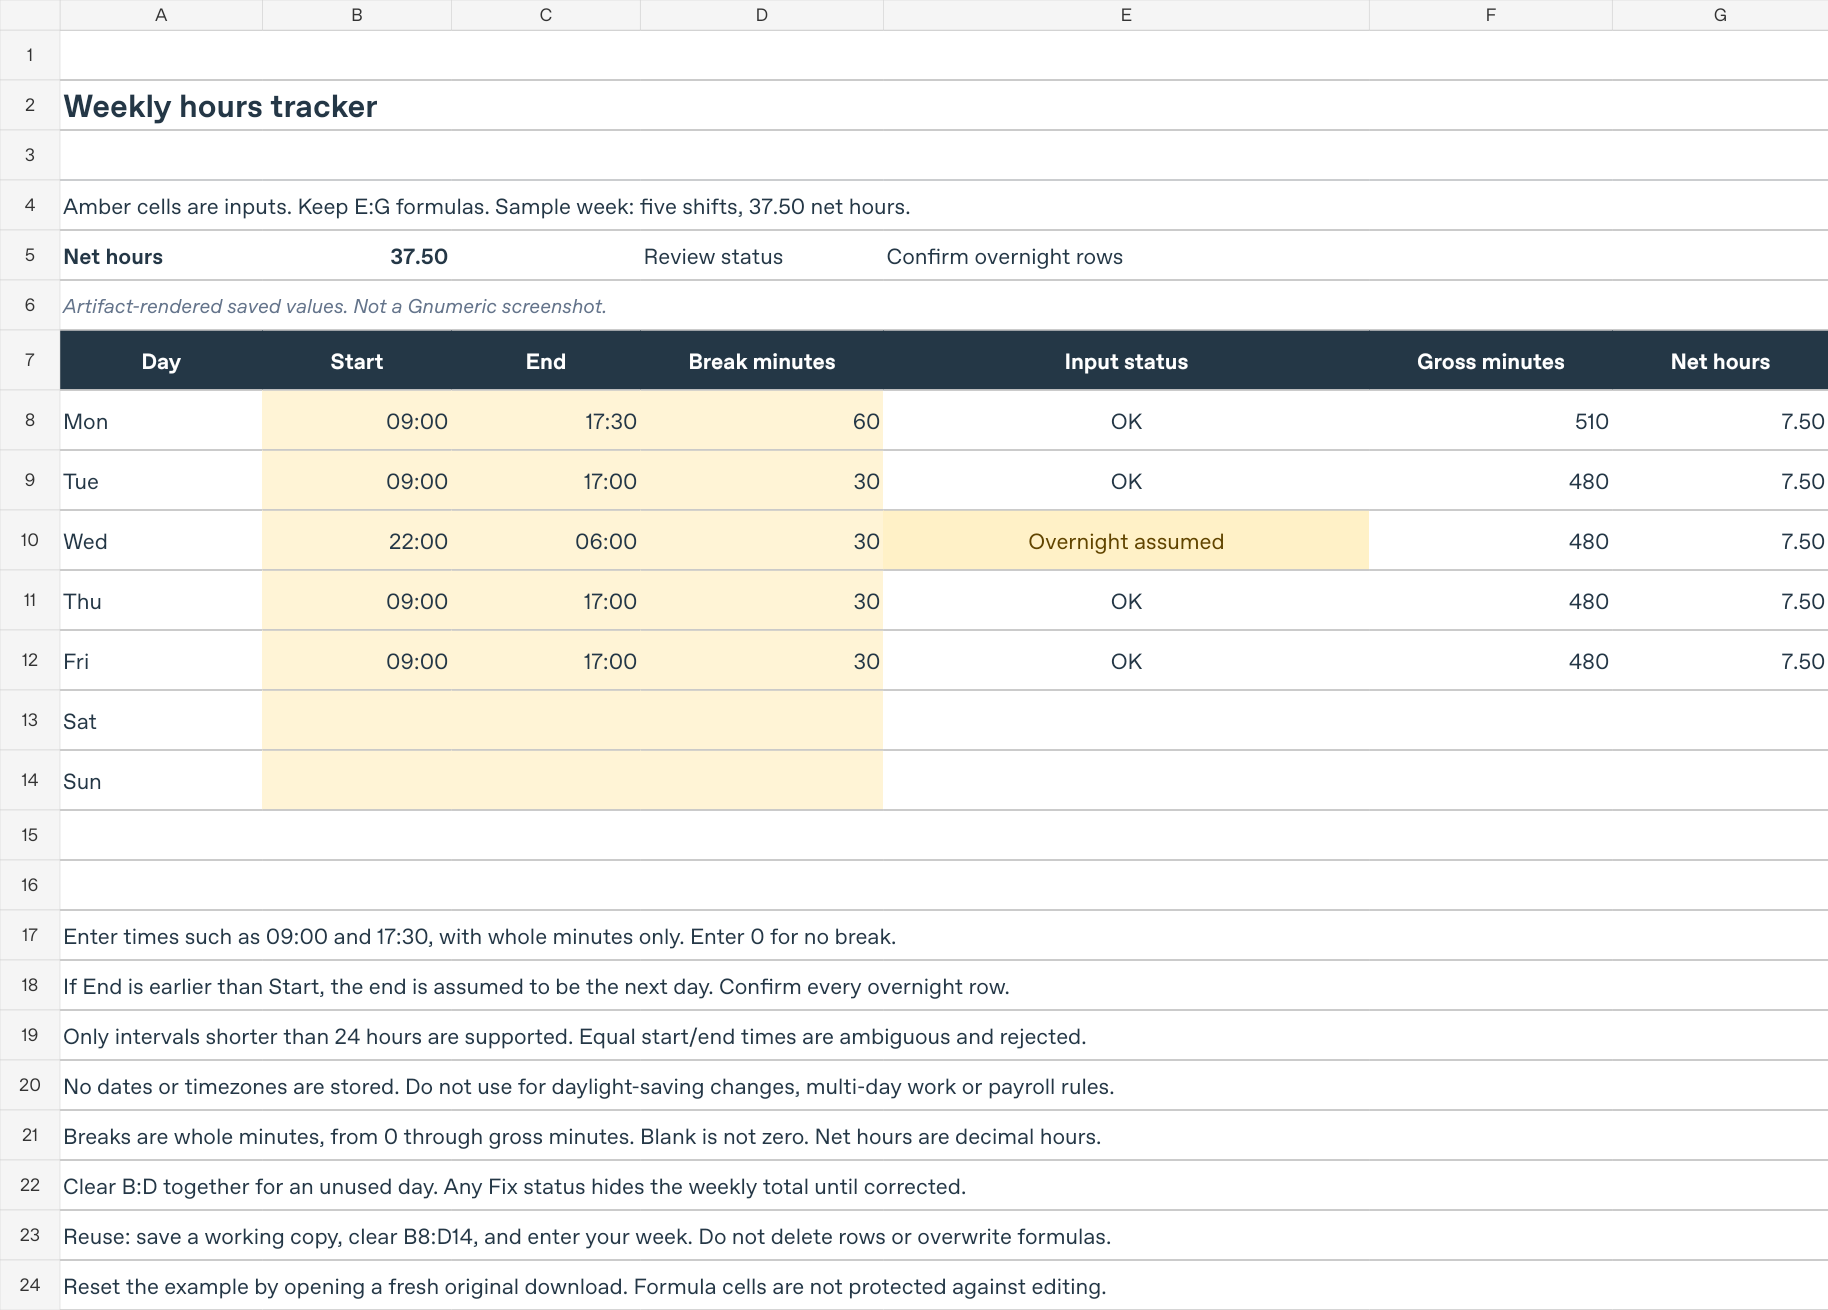1828x1310 pixels.
Task: Select Wednesday's end time 06:00
Action: pos(606,541)
